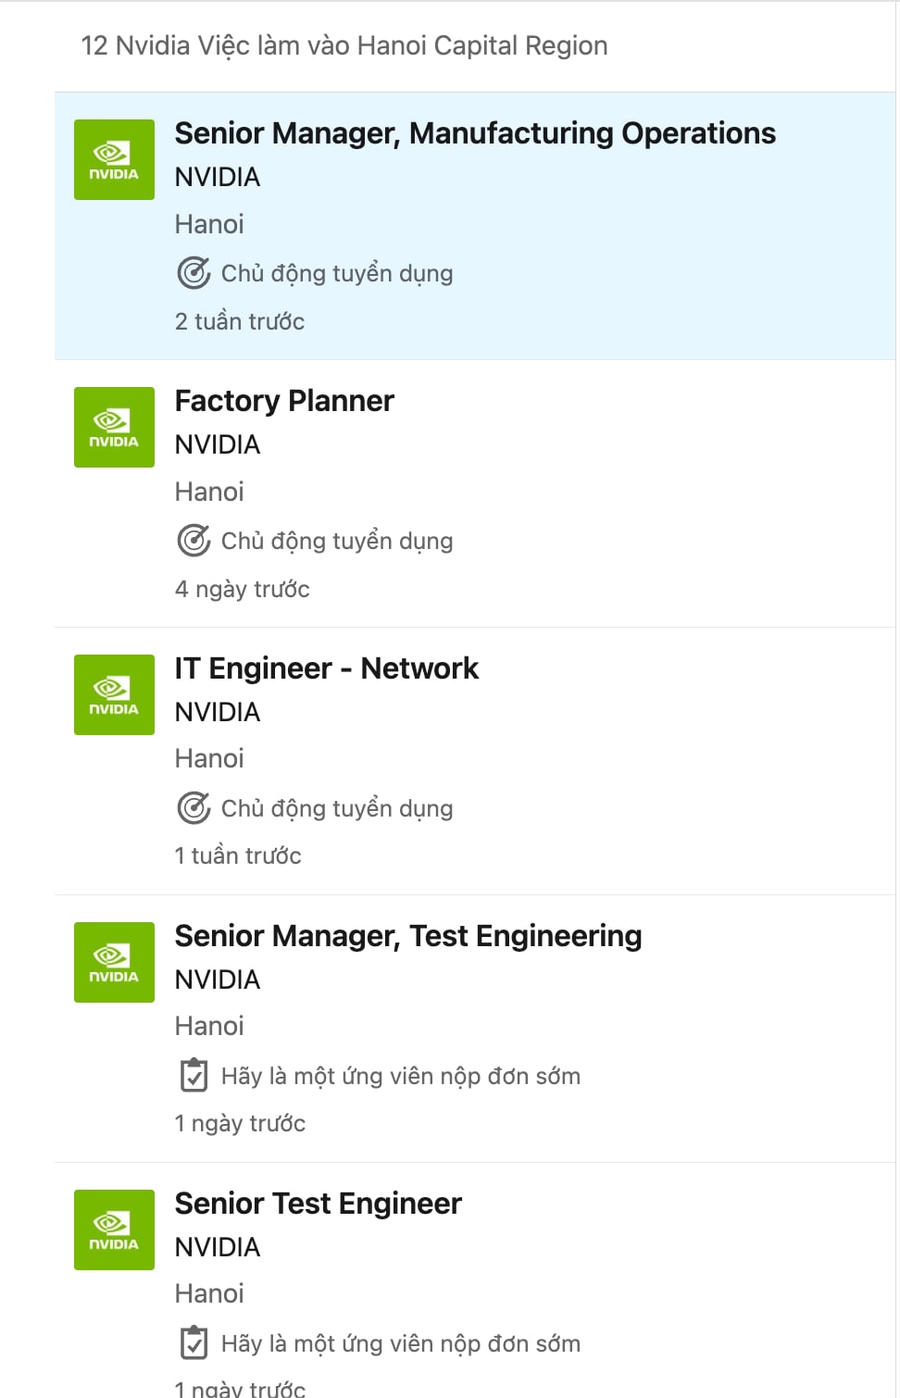Click actively recruiting target icon under Factory Planner
The height and width of the screenshot is (1398, 900).
tap(193, 541)
